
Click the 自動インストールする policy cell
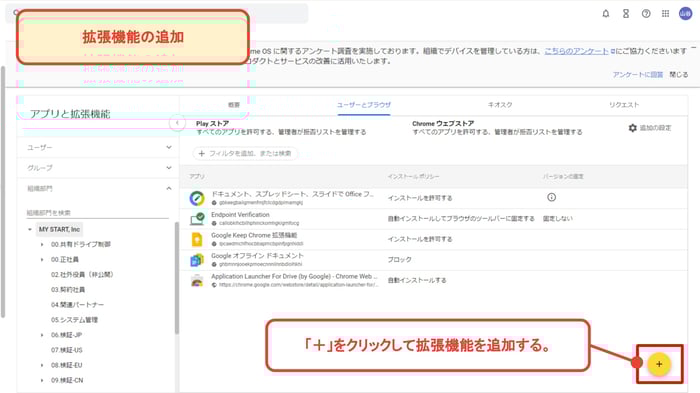click(417, 280)
